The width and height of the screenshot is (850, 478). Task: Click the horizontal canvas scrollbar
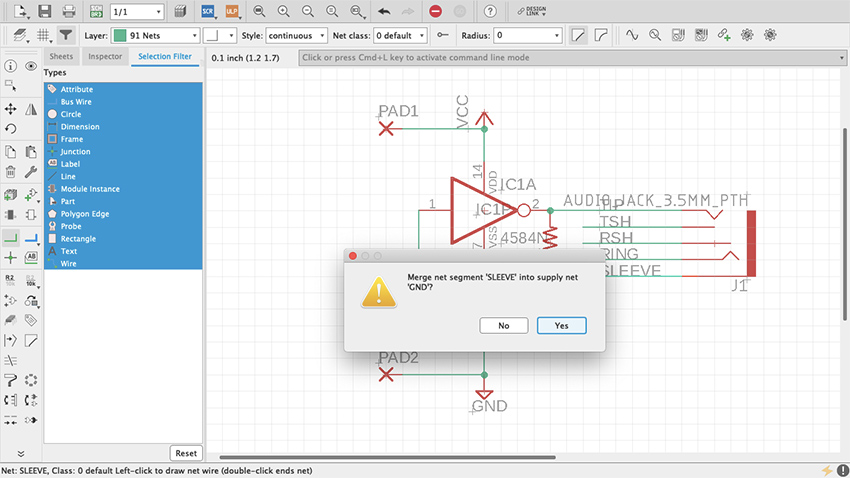coord(388,457)
